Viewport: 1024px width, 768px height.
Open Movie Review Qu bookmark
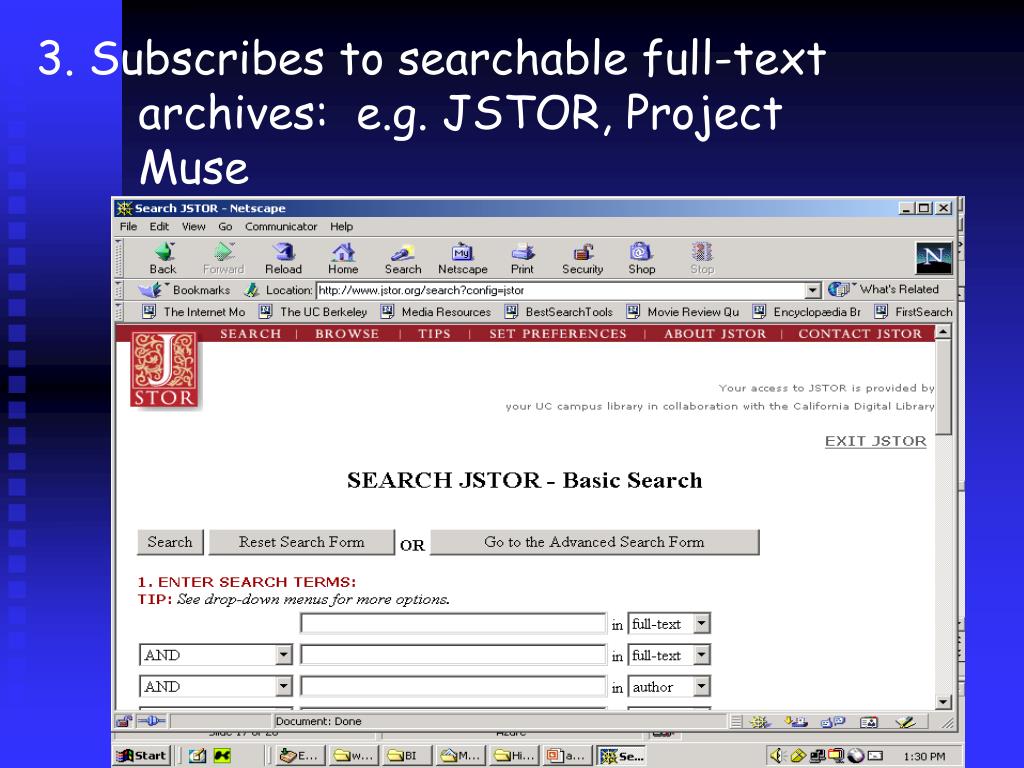683,312
